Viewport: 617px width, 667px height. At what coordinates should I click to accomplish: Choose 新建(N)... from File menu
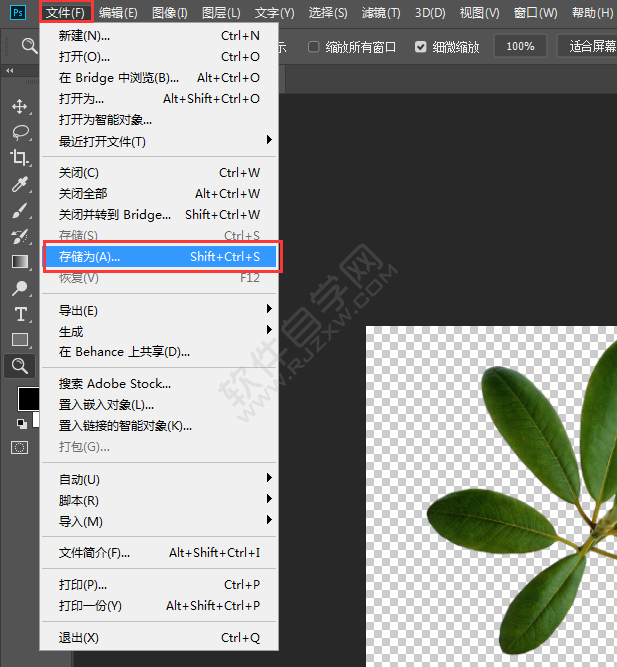click(x=159, y=36)
